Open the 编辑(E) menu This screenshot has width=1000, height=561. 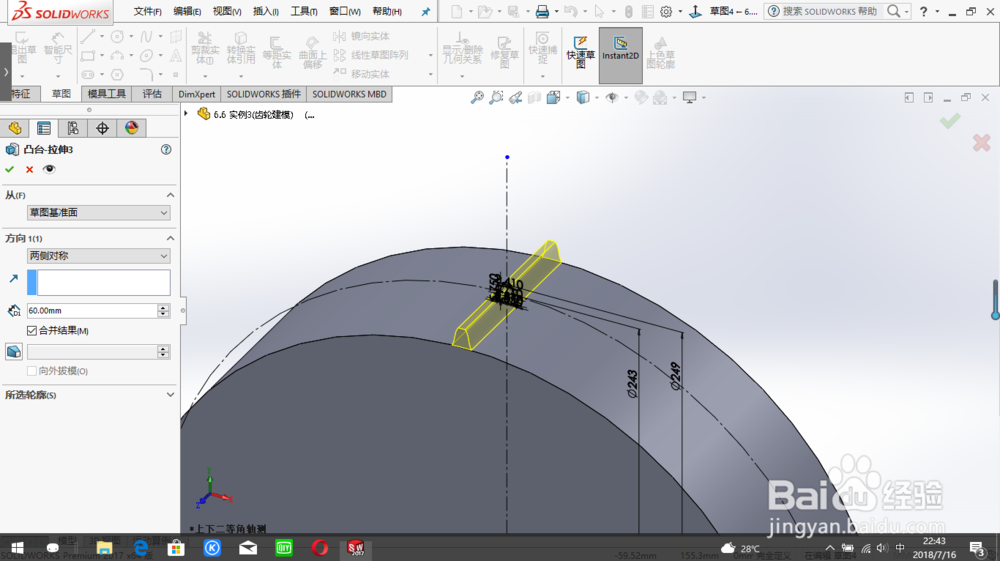point(187,11)
